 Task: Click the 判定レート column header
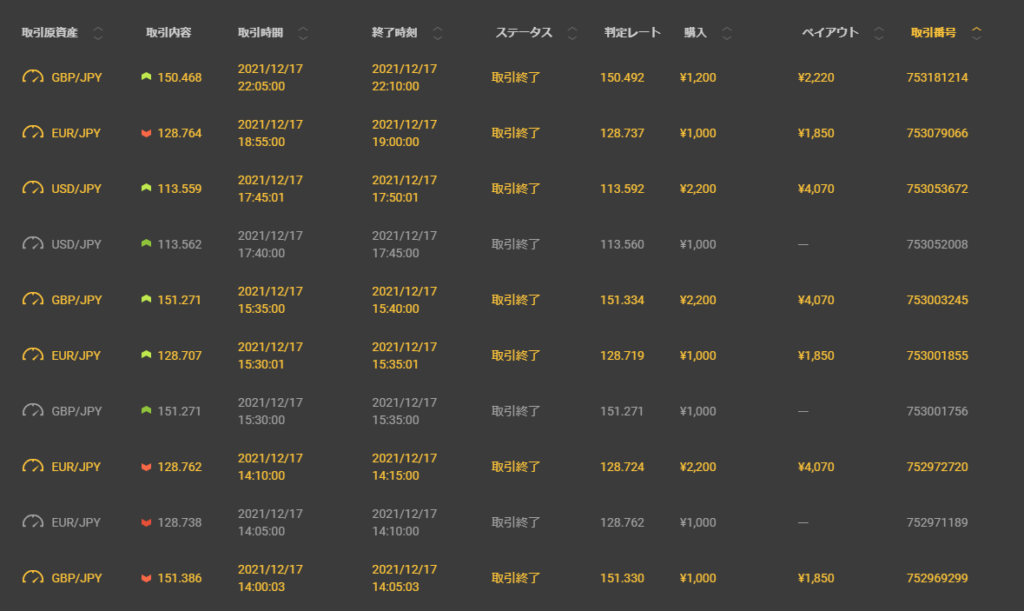coord(632,33)
